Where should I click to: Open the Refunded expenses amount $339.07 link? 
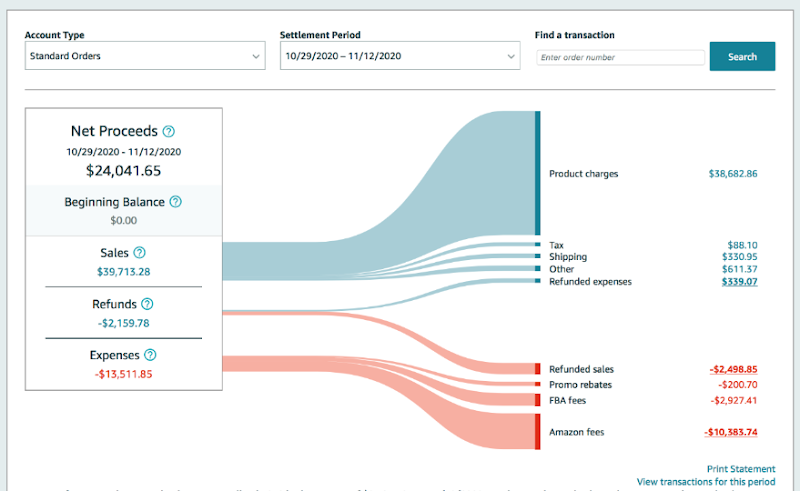[739, 282]
